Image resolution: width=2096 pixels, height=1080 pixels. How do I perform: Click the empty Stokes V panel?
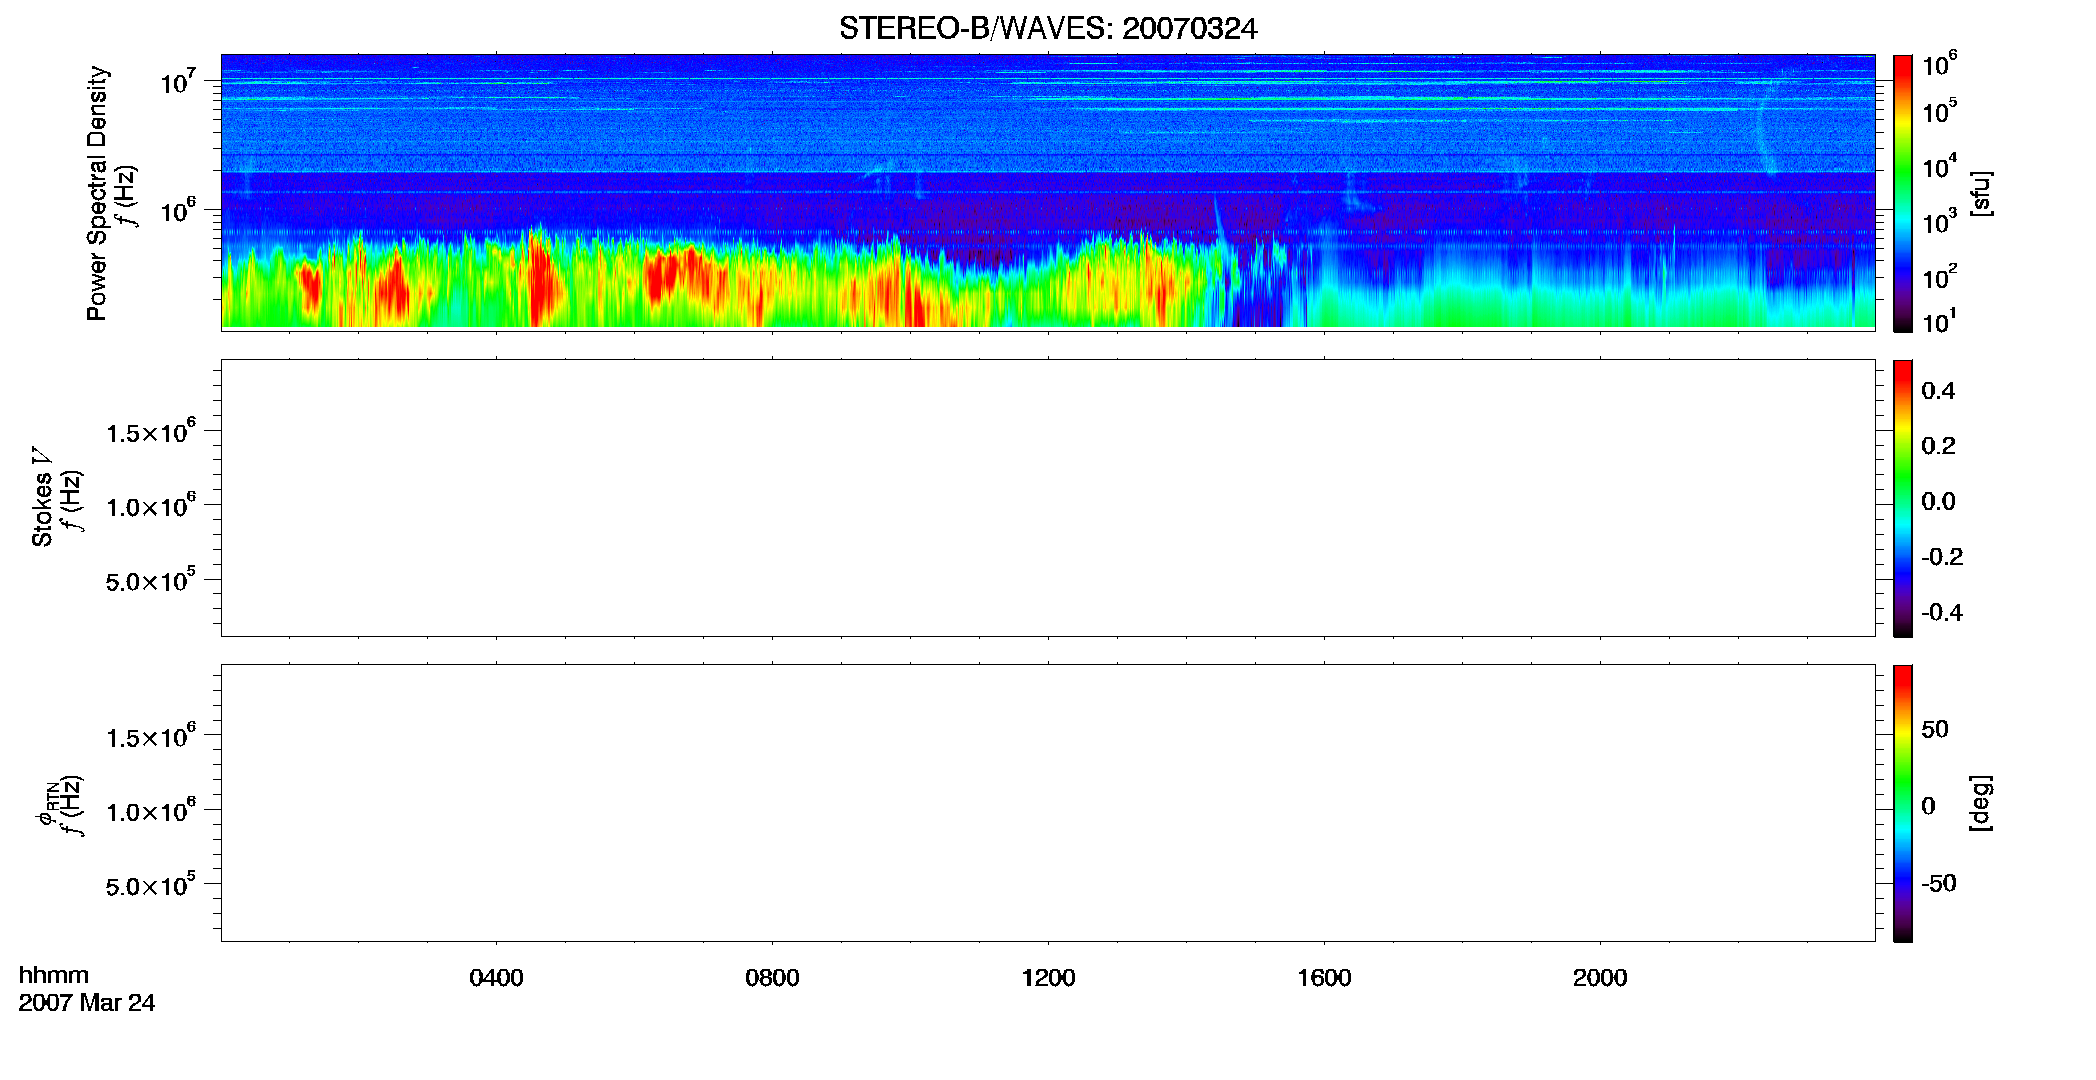(1048, 498)
